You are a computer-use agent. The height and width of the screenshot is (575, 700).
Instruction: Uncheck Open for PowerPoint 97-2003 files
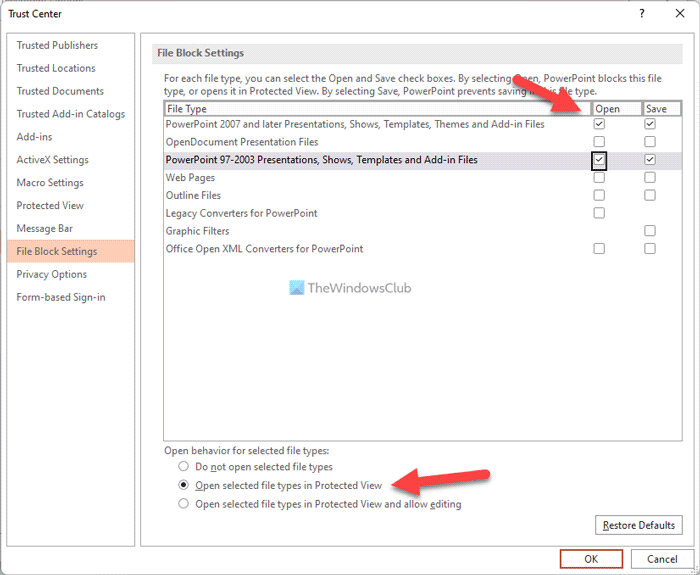click(599, 160)
